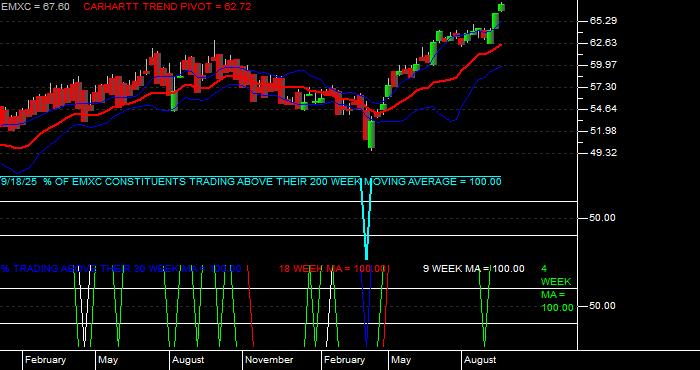Click the 59.97 price axis value
The width and height of the screenshot is (700, 370).
click(603, 65)
